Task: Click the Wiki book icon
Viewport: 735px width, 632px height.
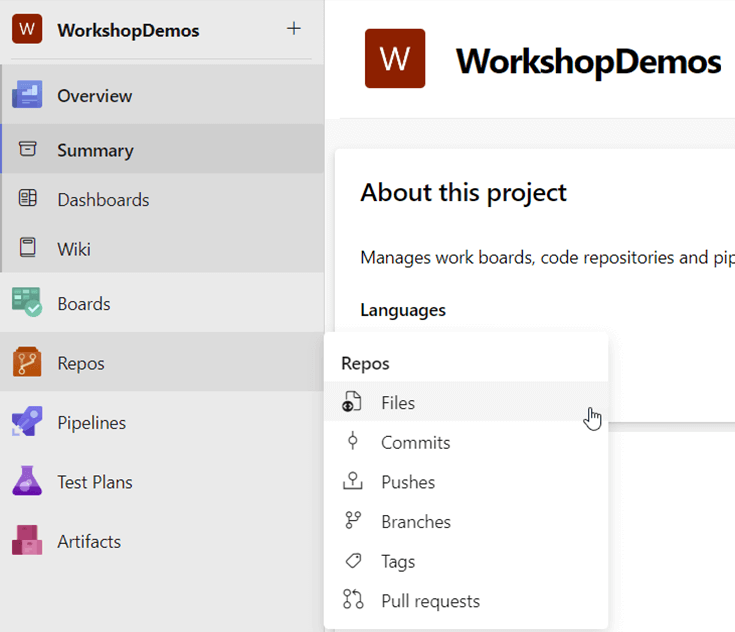Action: coord(28,248)
